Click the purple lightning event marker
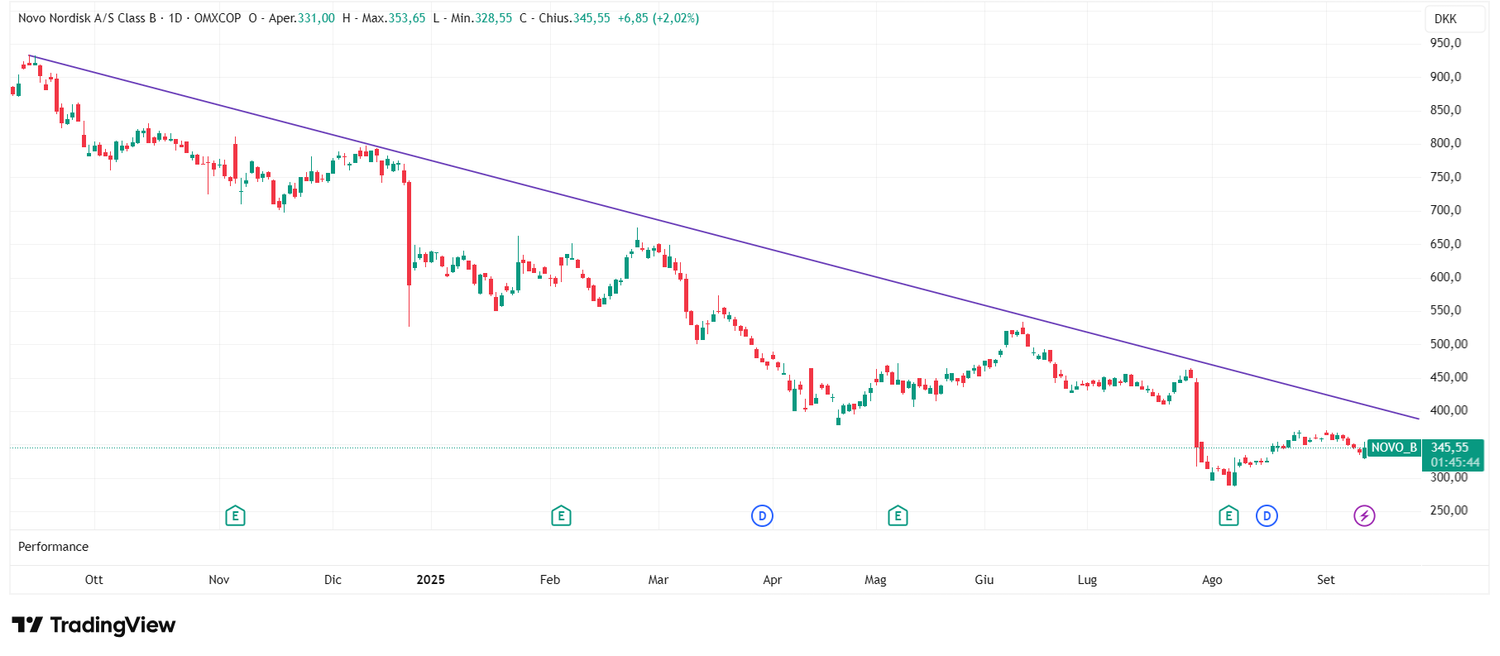The image size is (1500, 656). click(1365, 516)
